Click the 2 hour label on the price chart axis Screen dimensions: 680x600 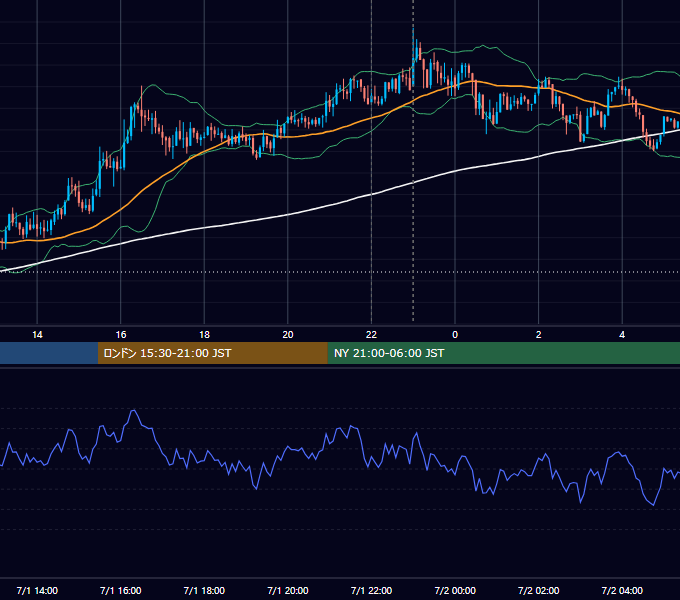click(x=539, y=335)
